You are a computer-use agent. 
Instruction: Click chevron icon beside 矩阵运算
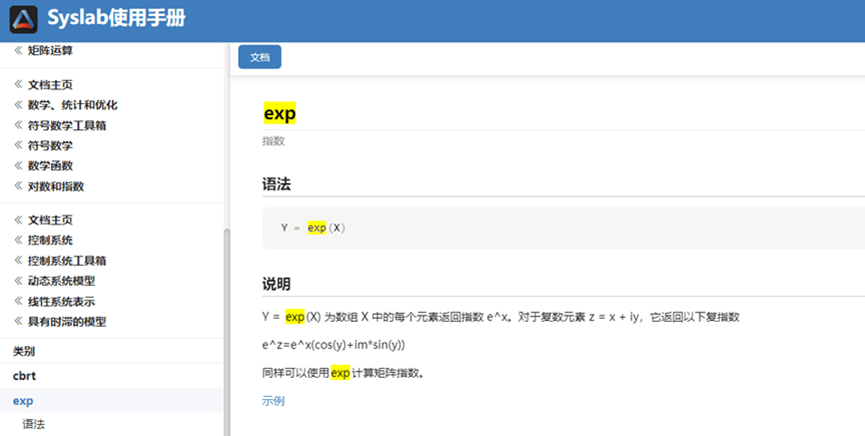[x=18, y=50]
